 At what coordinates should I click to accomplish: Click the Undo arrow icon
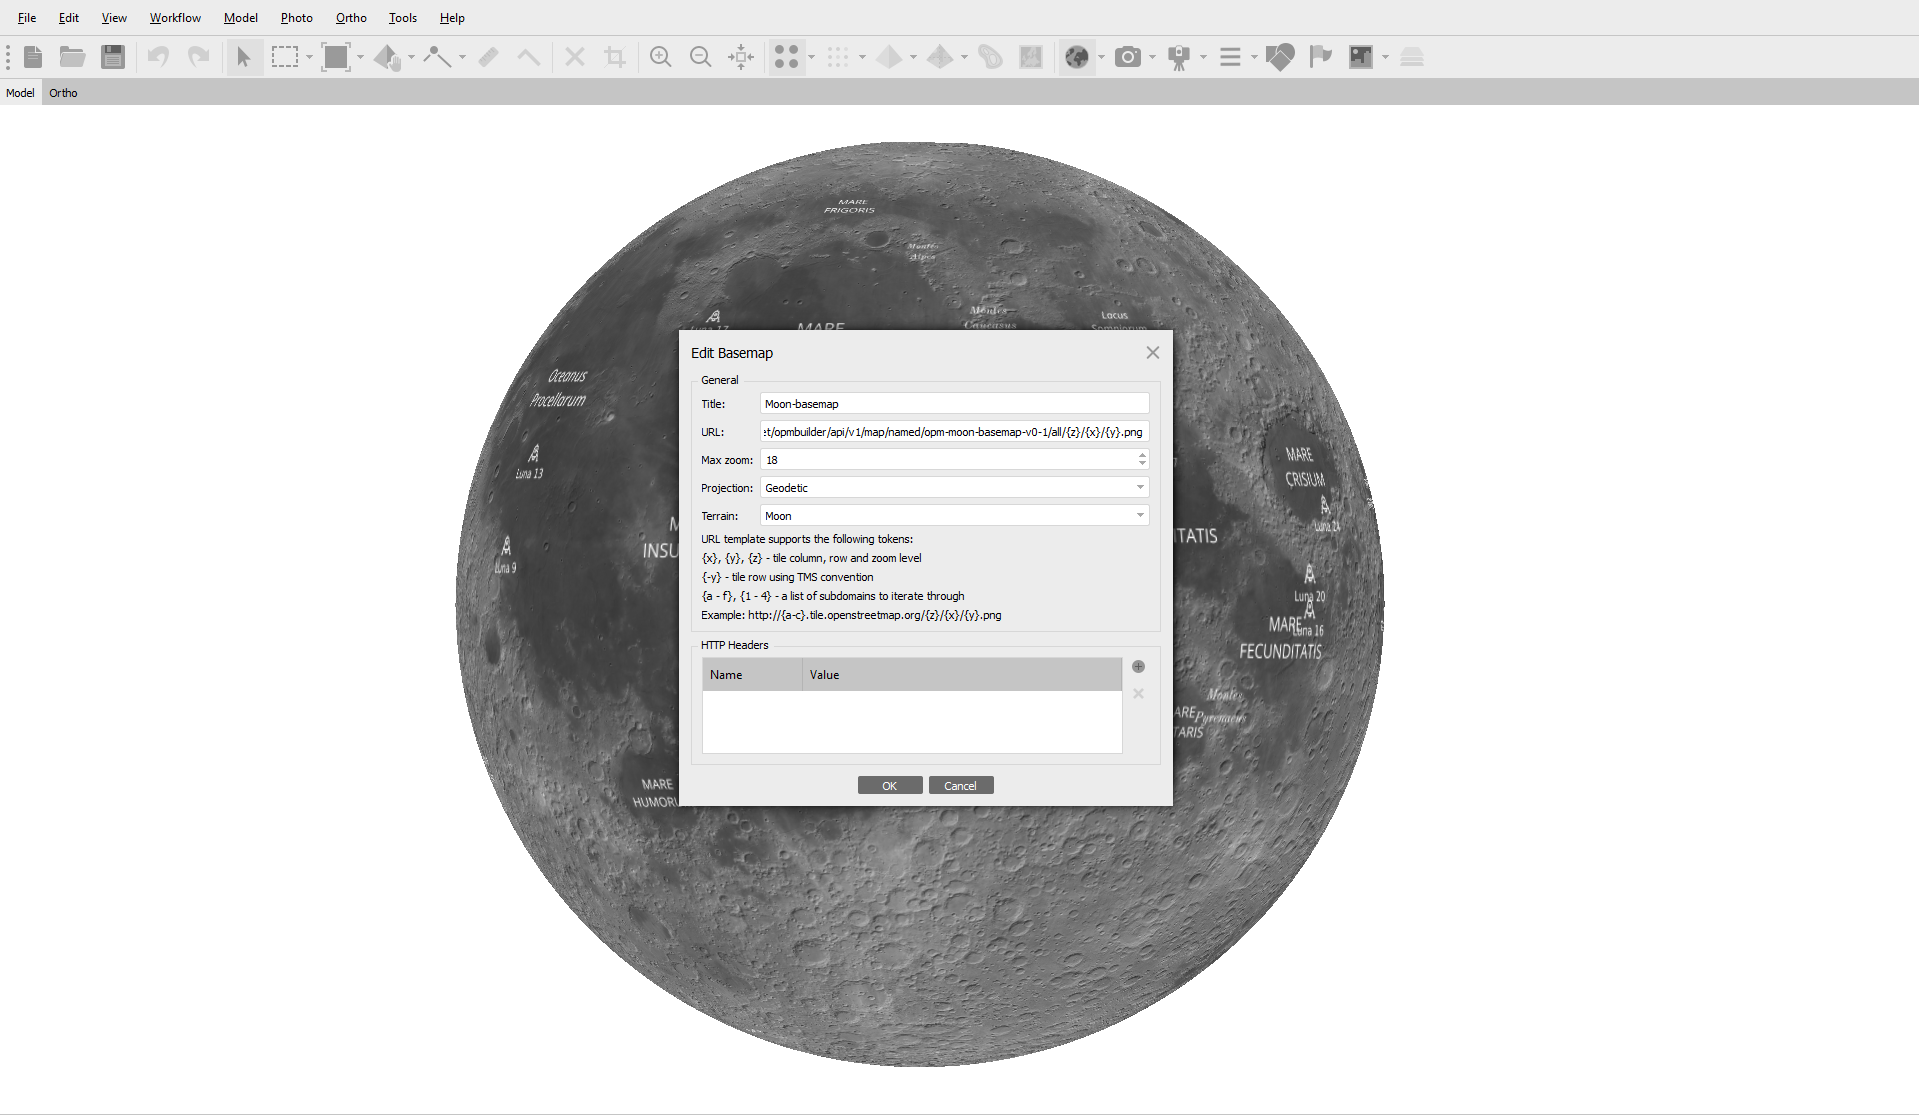coord(158,57)
